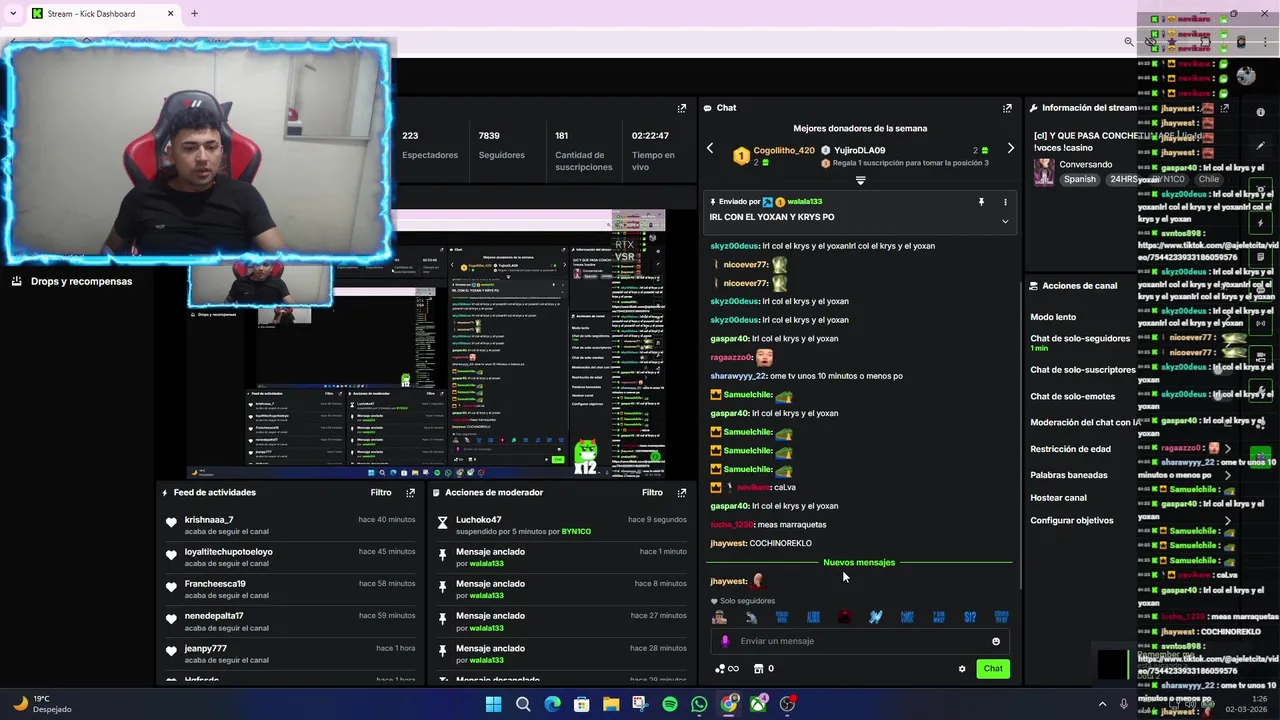Open chat settings gear icon
Screen dimensions: 1280x720
pos(962,669)
